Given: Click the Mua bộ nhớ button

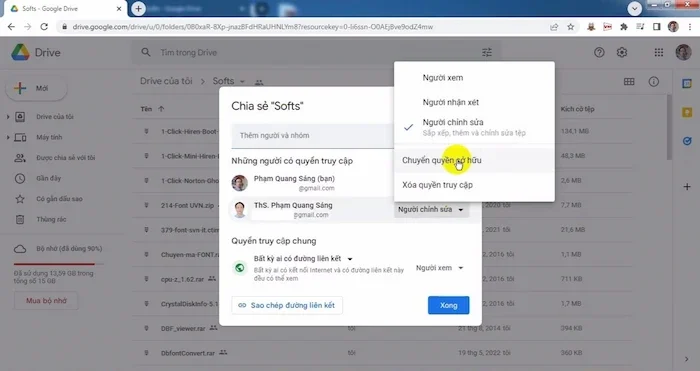Looking at the screenshot, I should 46,300.
